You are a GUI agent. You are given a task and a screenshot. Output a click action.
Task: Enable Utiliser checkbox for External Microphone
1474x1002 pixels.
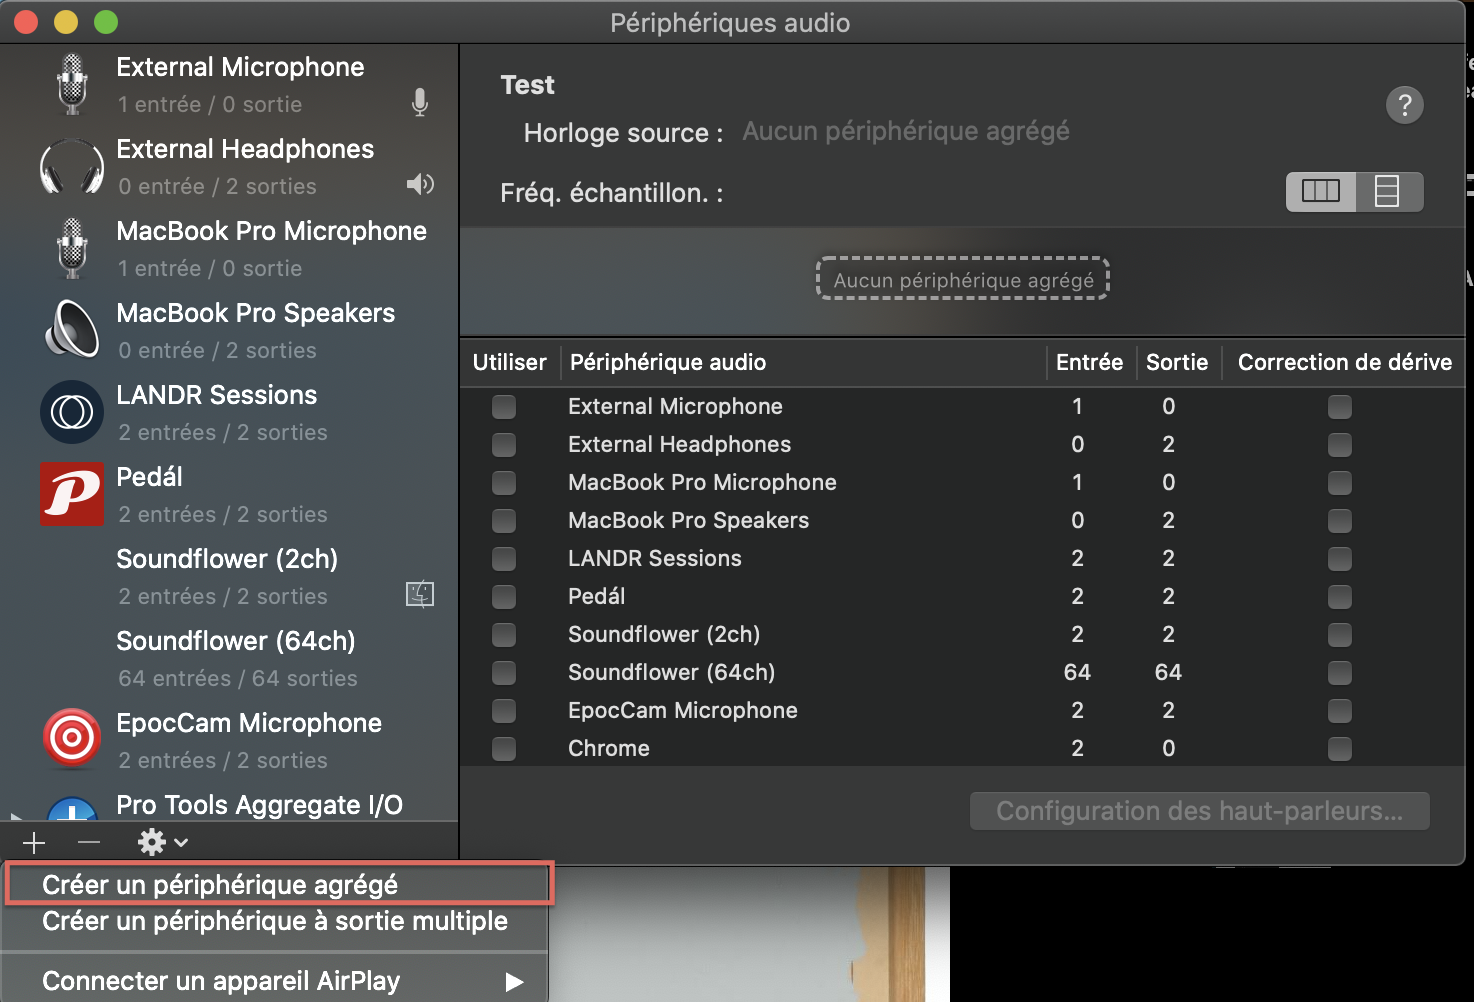[x=504, y=407]
